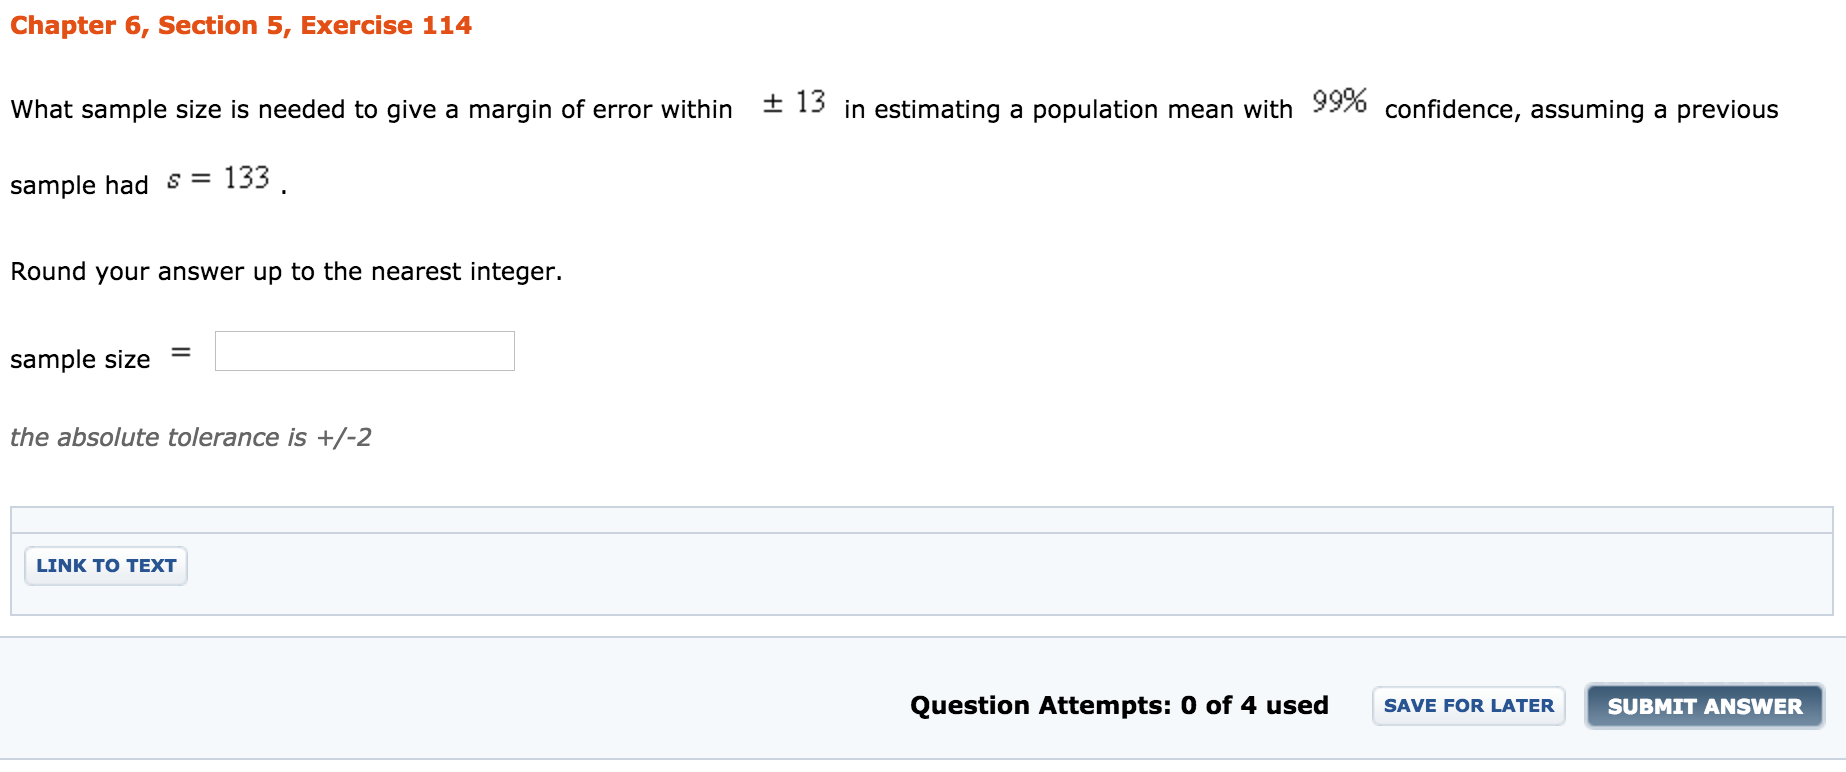Click the Exercise 114 heading
The height and width of the screenshot is (772, 1846).
pyautogui.click(x=400, y=24)
